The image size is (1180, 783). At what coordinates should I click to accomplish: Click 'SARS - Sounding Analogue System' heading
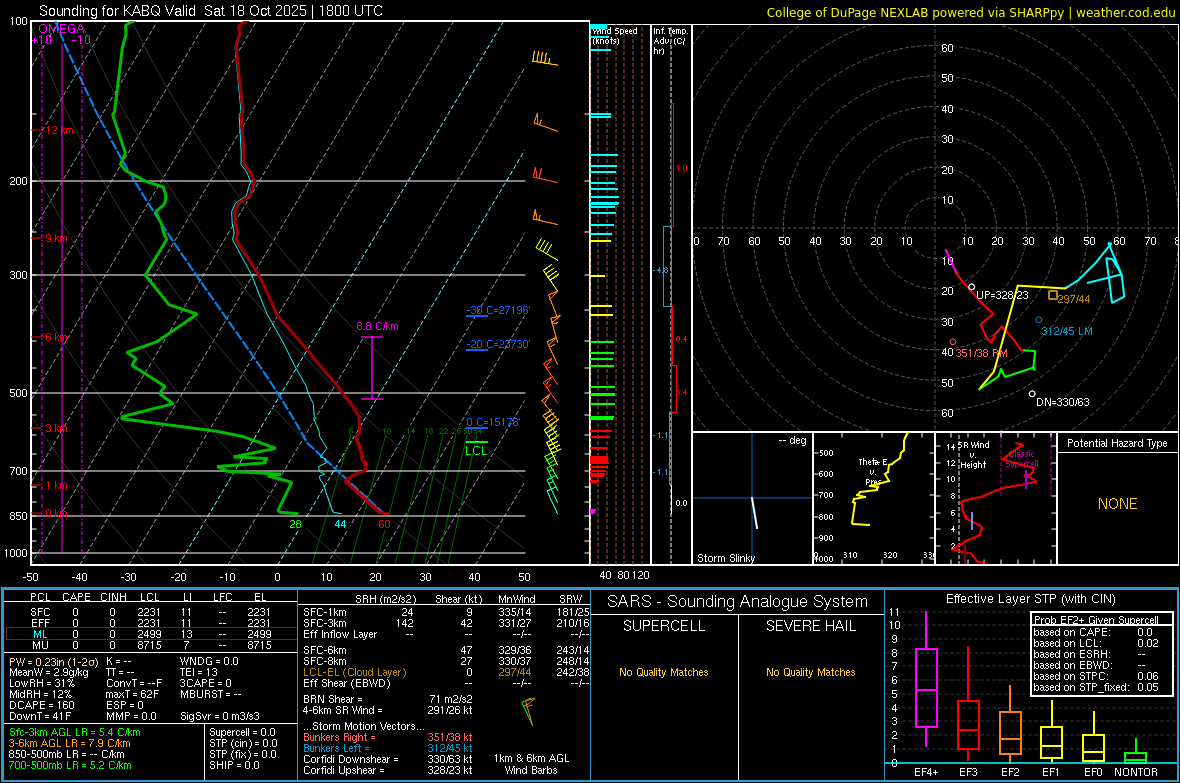pyautogui.click(x=738, y=602)
